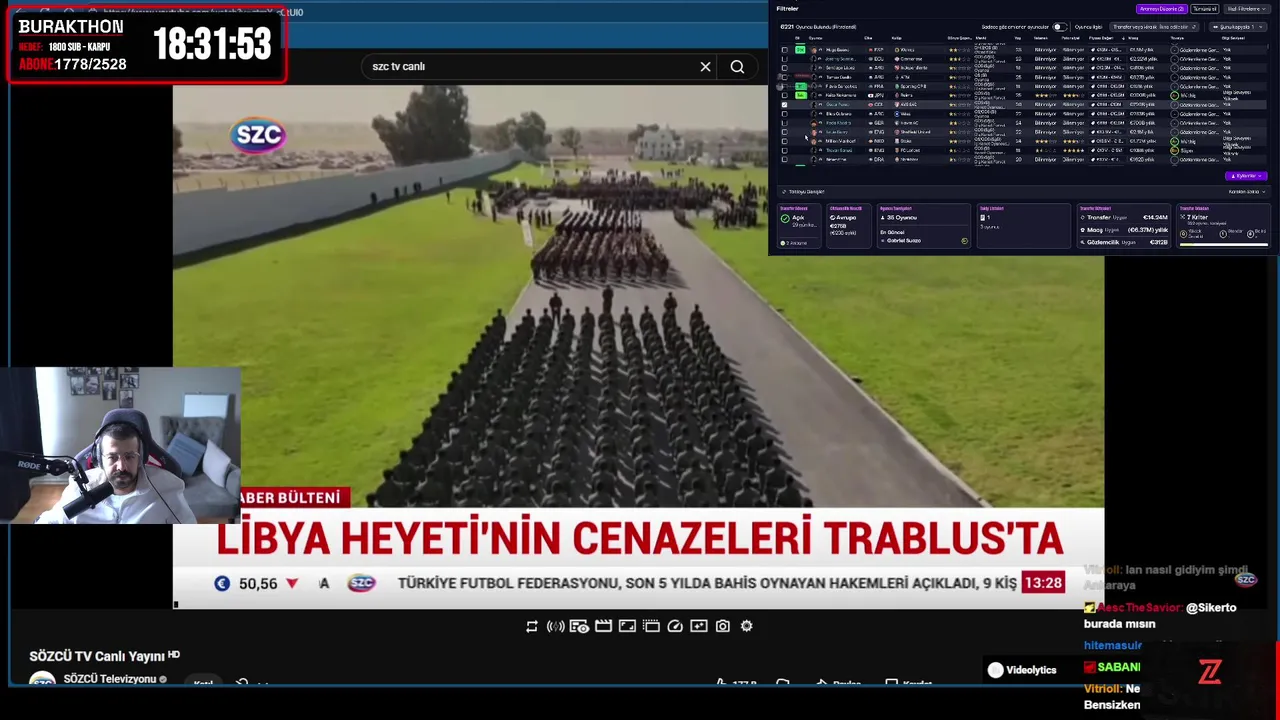Click the Yaş column header
The image size is (1280, 720).
1017,38
